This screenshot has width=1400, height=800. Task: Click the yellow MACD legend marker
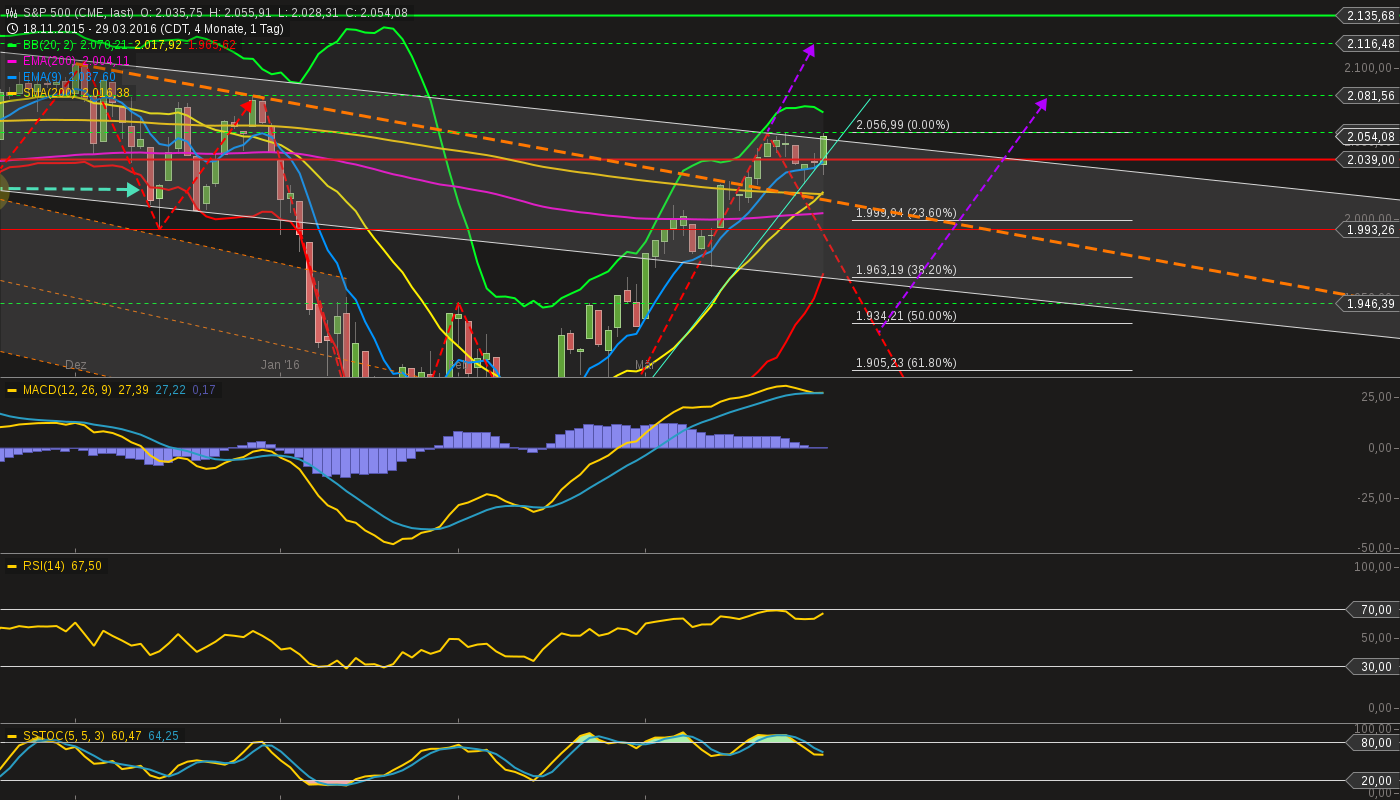point(12,390)
